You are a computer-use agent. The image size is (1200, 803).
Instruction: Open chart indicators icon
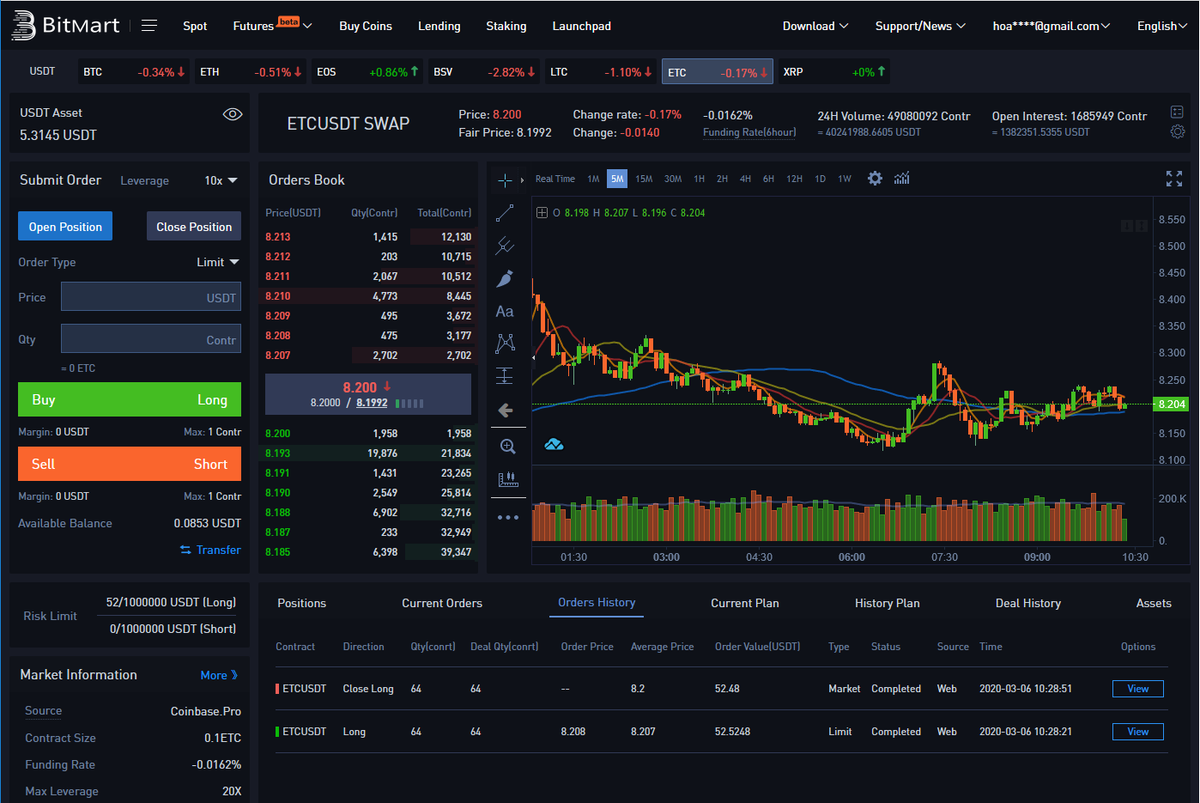click(x=902, y=178)
